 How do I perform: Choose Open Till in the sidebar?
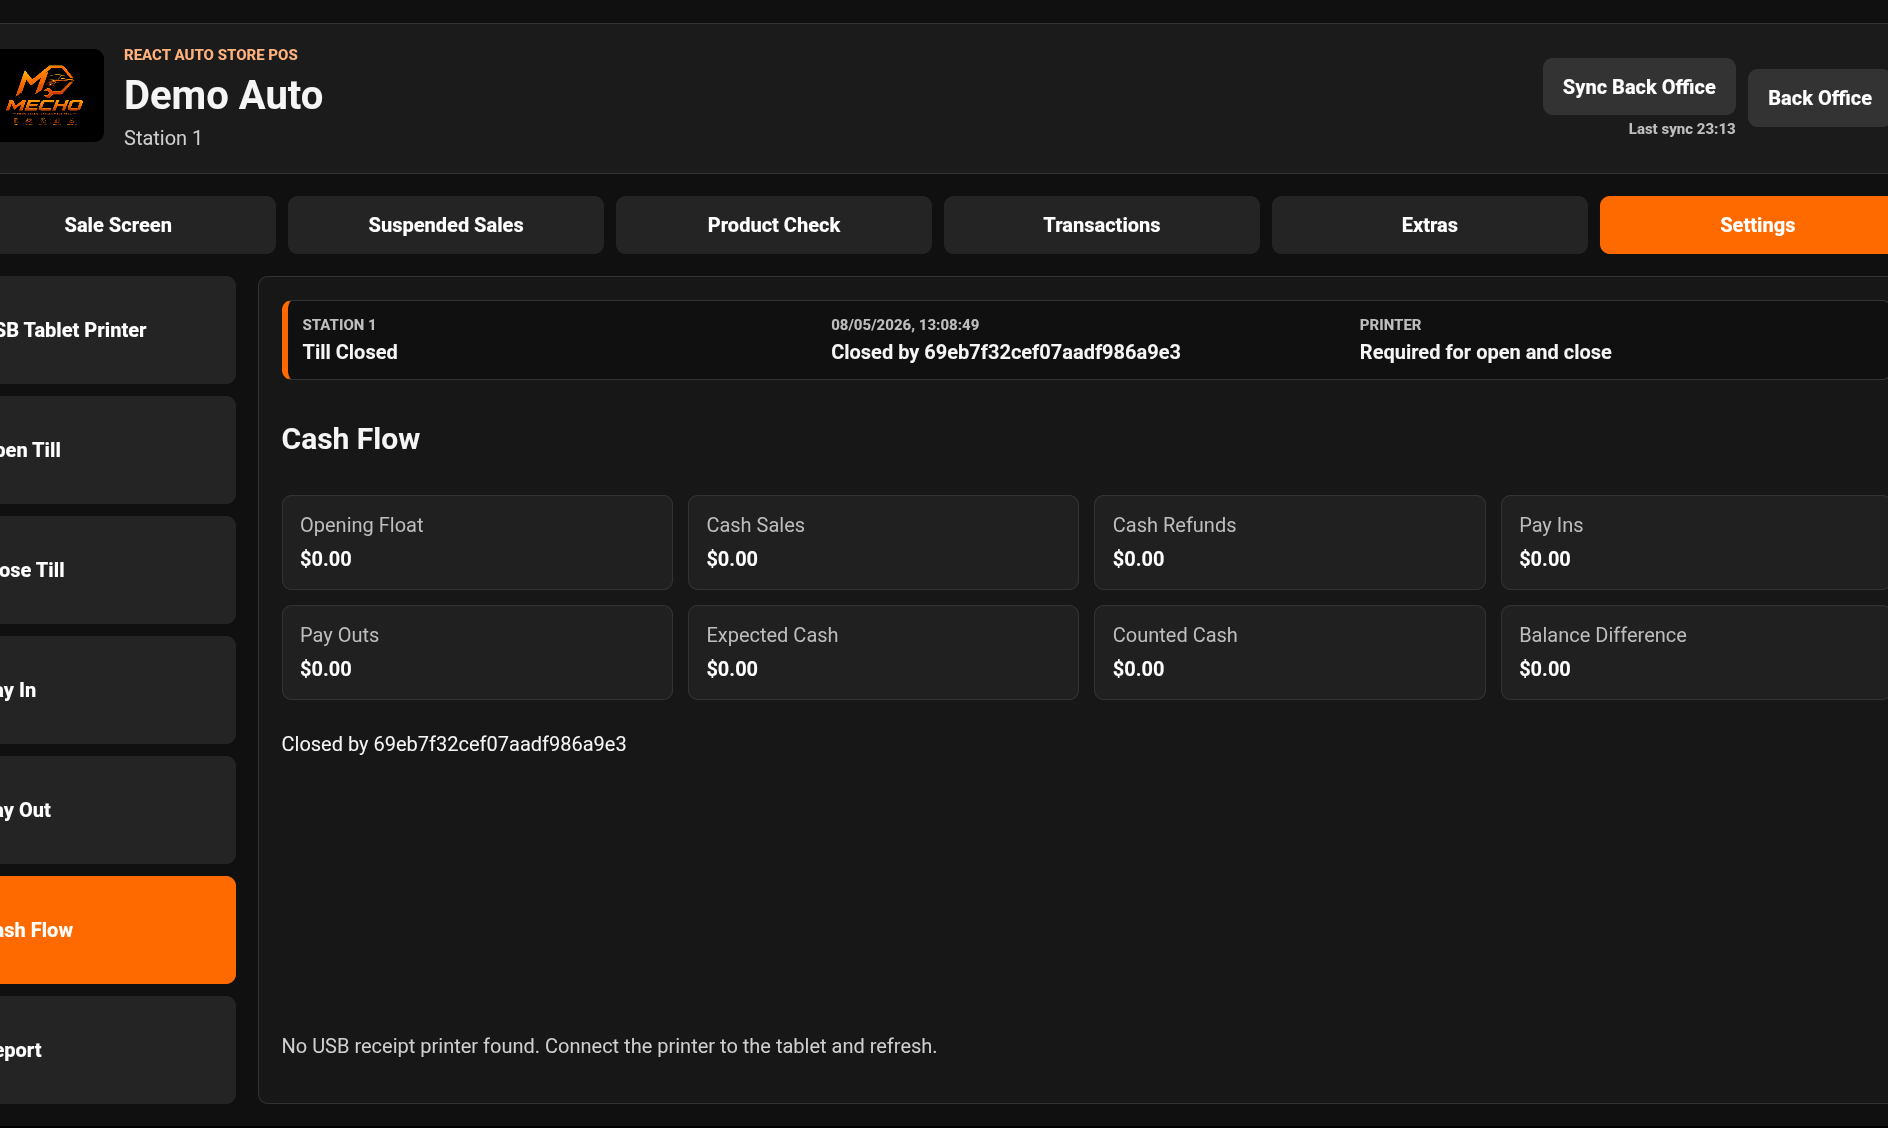[117, 450]
